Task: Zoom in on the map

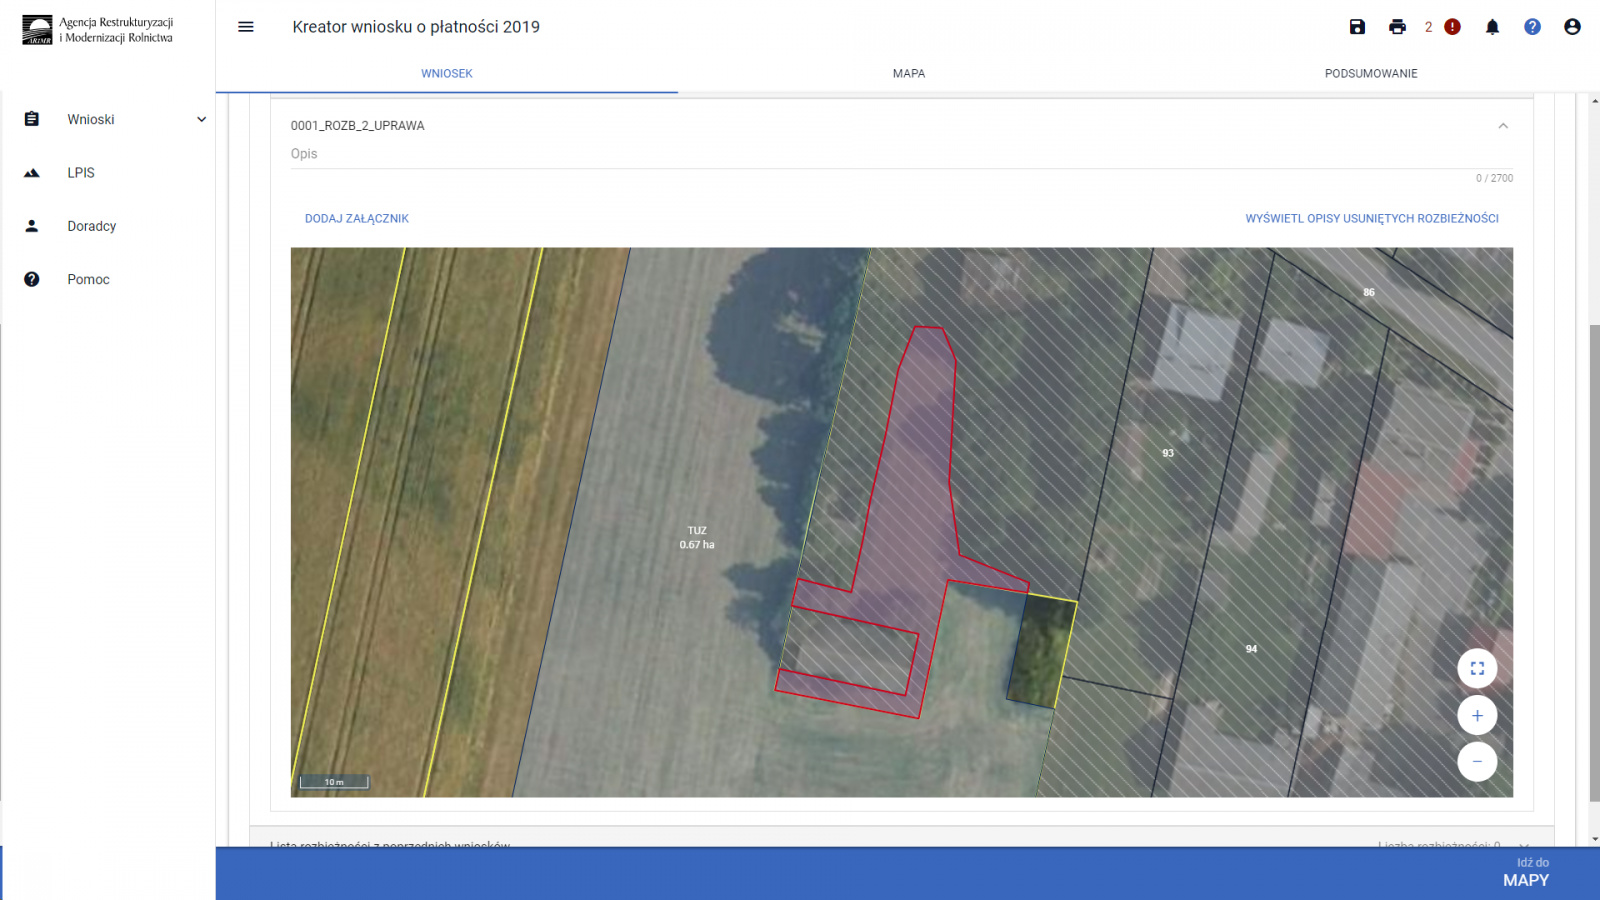Action: [x=1477, y=715]
